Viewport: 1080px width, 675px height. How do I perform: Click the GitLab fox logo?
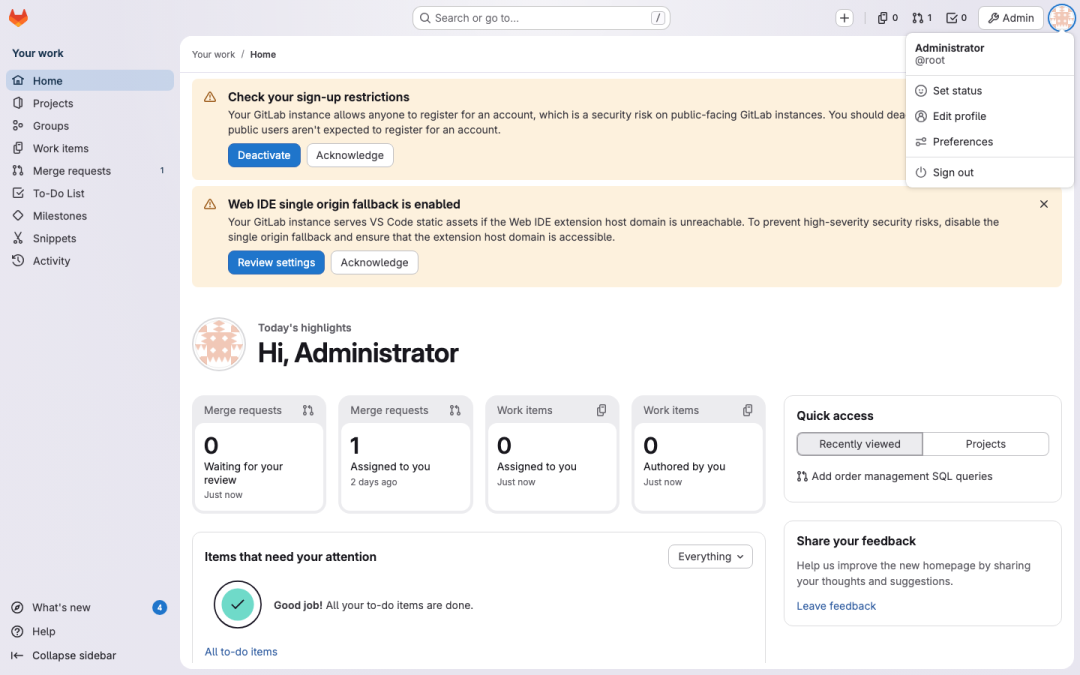tap(18, 18)
